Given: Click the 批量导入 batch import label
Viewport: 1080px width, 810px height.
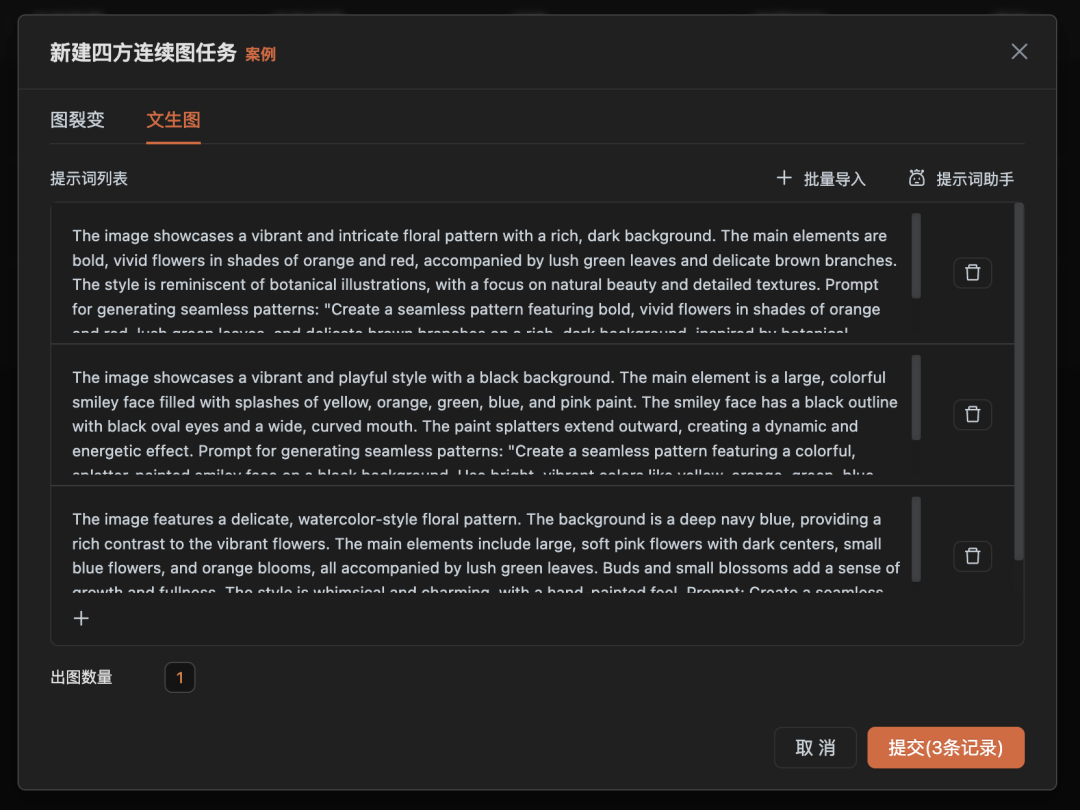Looking at the screenshot, I should coord(834,177).
